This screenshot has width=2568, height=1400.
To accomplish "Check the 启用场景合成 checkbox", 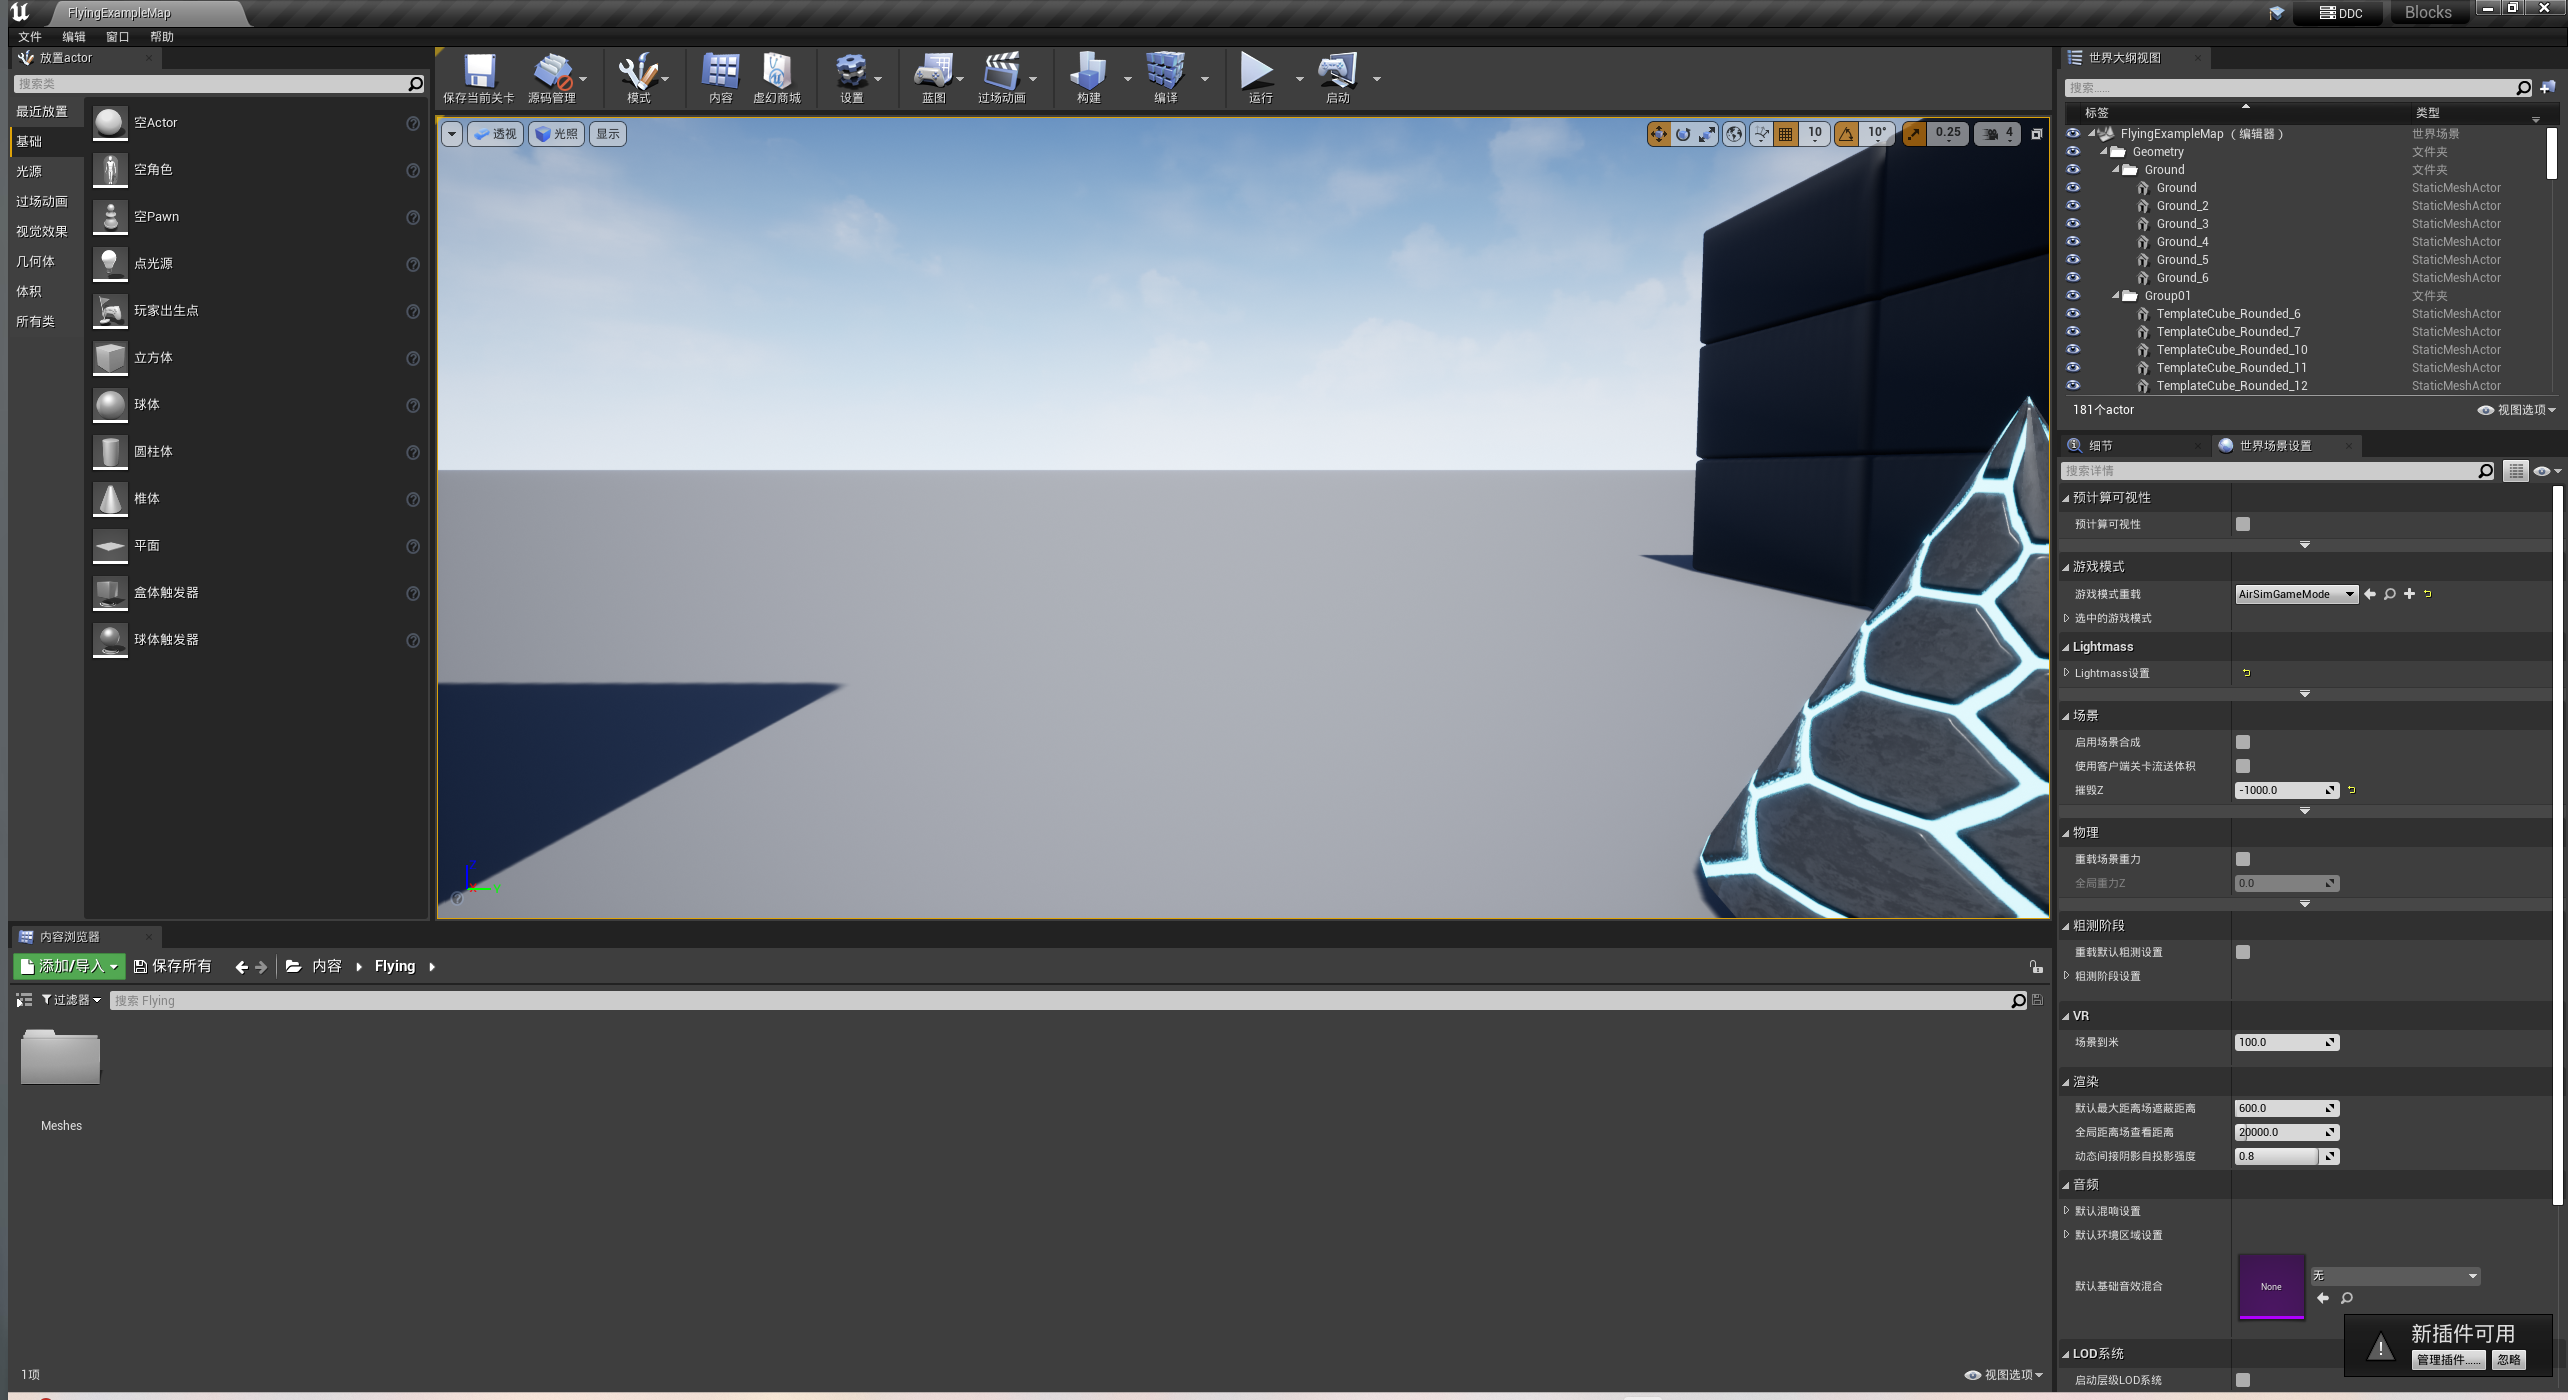I will click(2243, 742).
